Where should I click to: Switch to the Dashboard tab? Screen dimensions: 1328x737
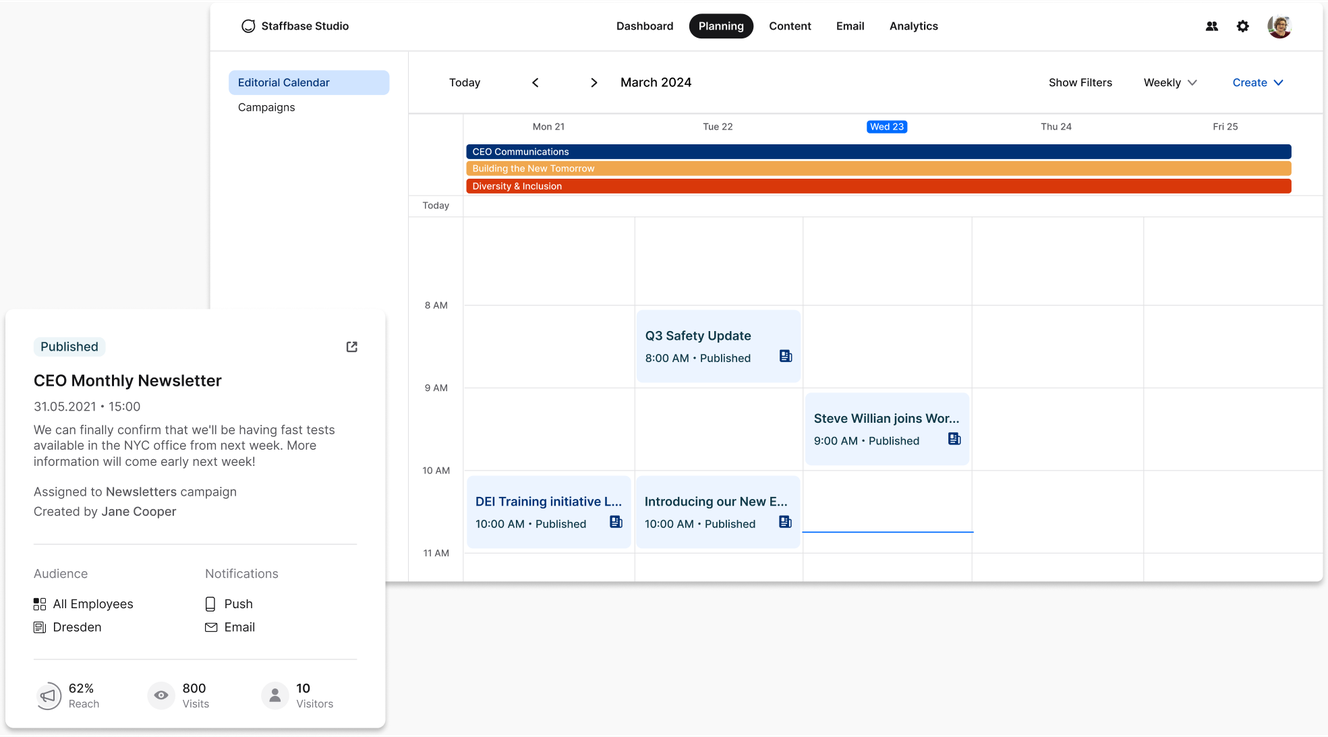click(644, 26)
